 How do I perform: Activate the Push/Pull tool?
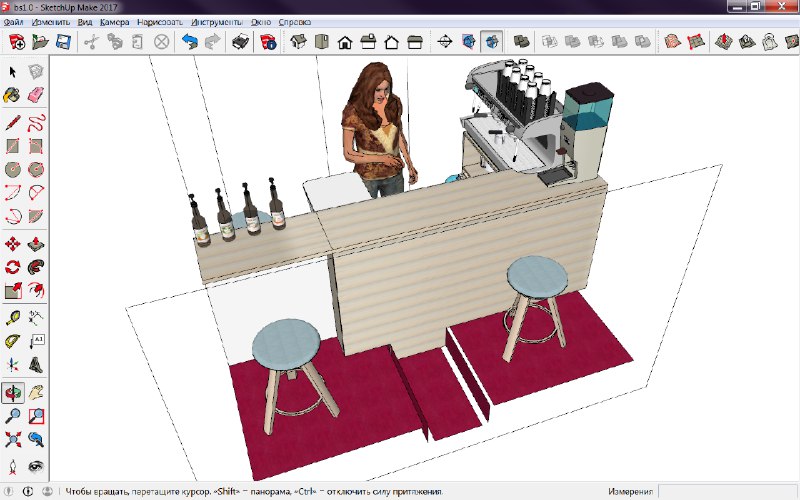point(36,243)
